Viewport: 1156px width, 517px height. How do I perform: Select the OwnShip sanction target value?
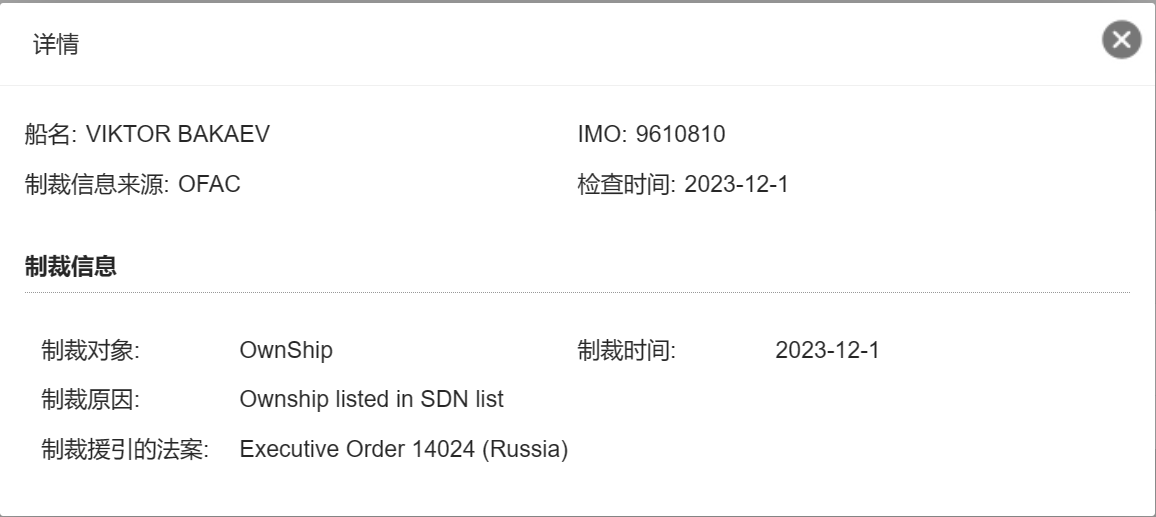(286, 350)
